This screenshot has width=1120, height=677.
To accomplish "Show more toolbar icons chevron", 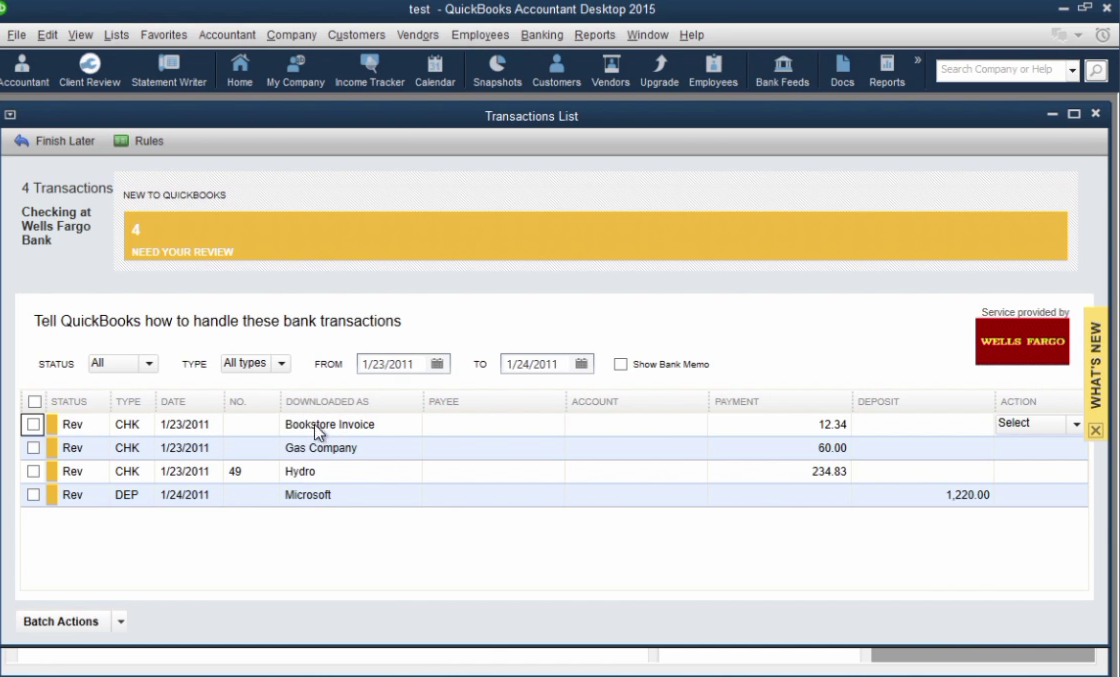I will (917, 60).
